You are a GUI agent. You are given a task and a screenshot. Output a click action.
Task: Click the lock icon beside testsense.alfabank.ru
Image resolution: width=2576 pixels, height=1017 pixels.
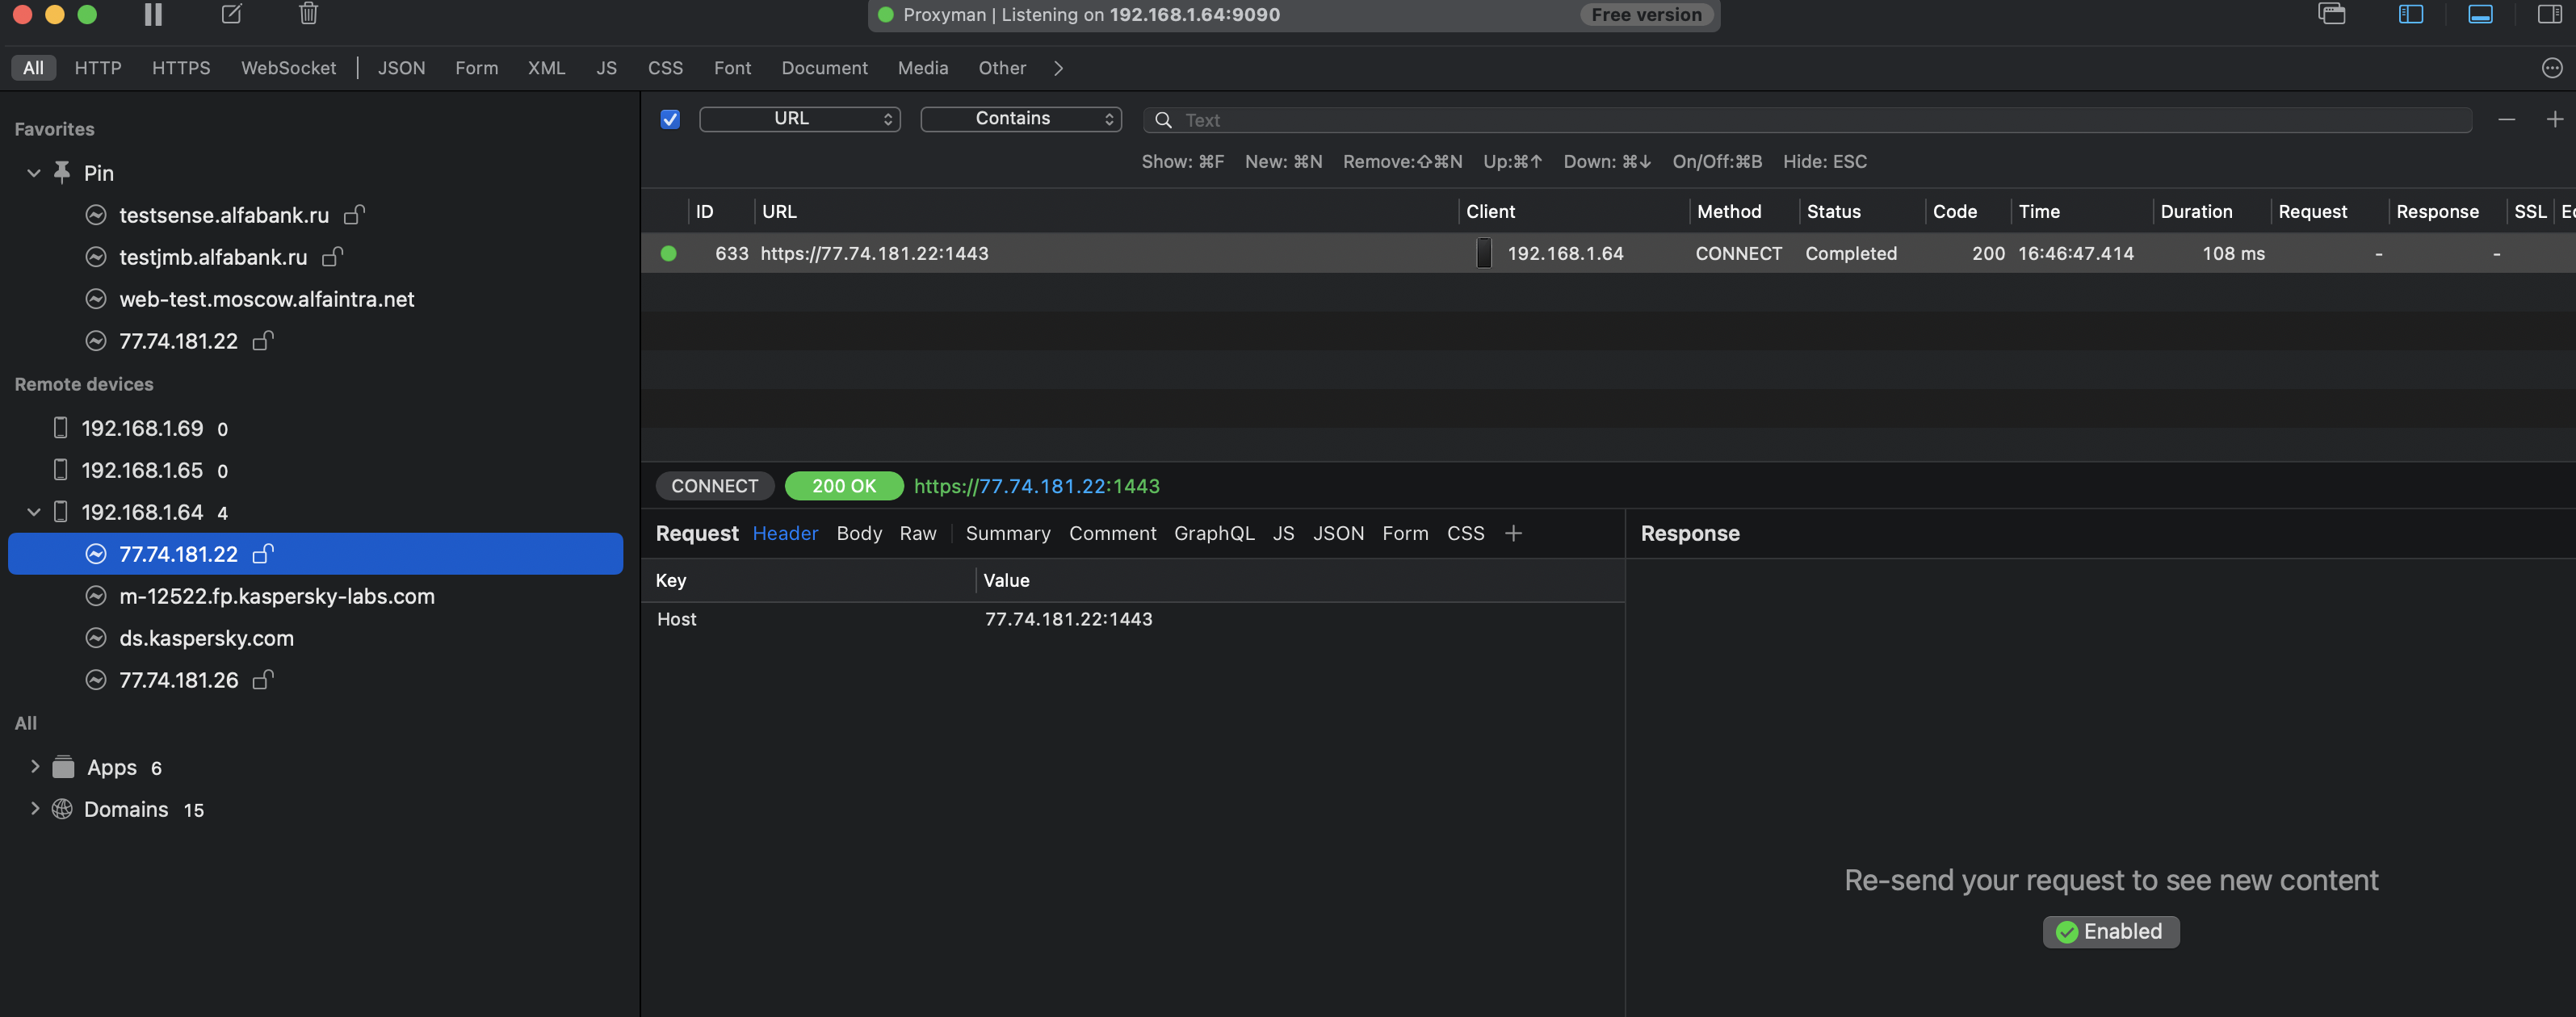click(355, 214)
